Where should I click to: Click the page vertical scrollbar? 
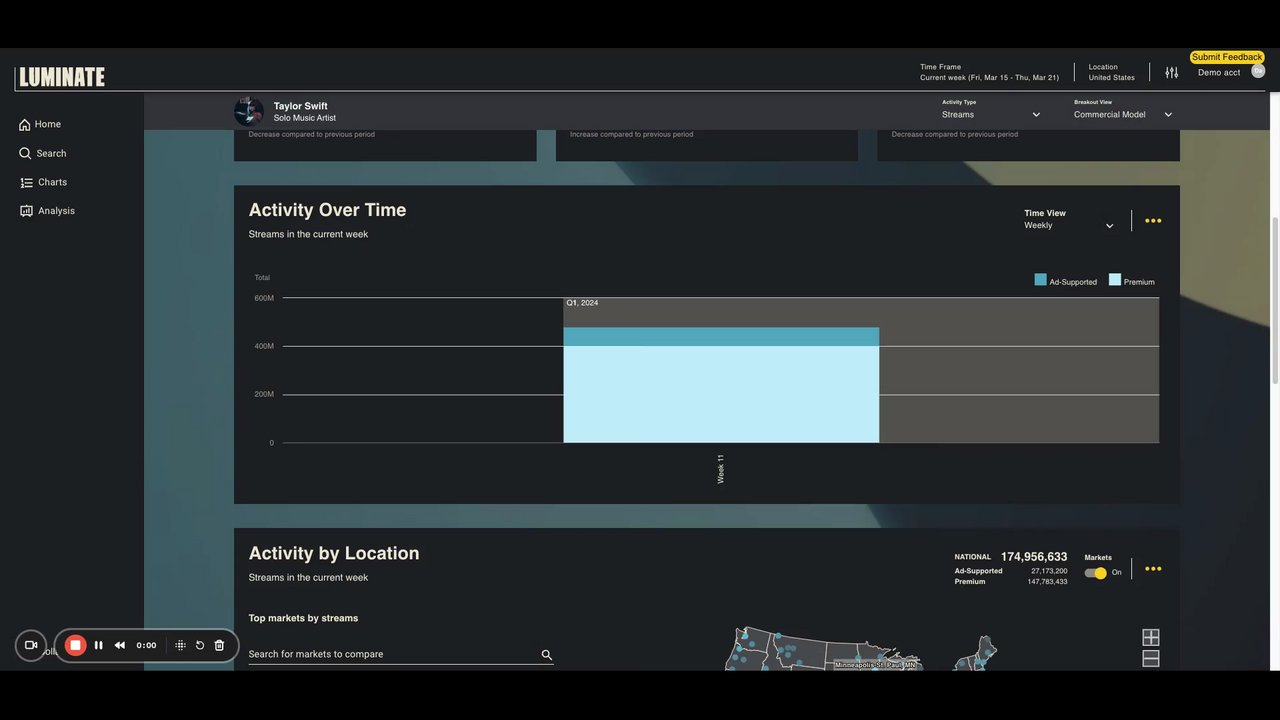coord(1274,300)
